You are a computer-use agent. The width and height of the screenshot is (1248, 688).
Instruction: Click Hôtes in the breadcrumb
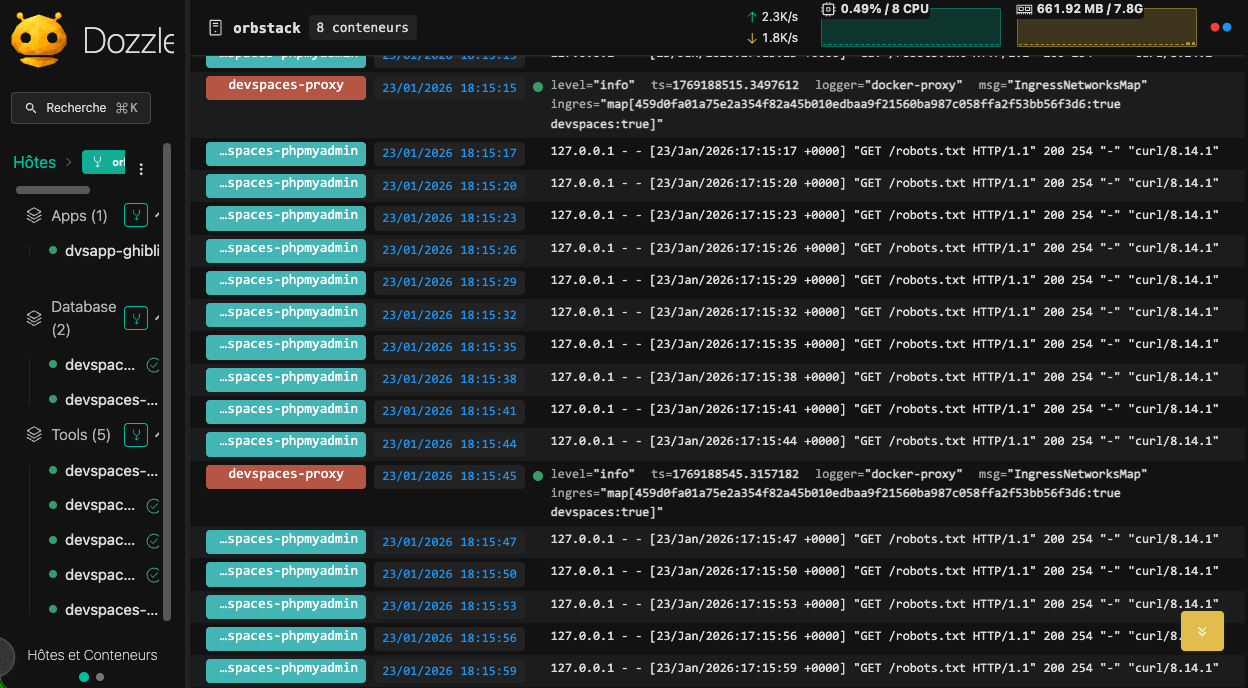click(x=34, y=161)
